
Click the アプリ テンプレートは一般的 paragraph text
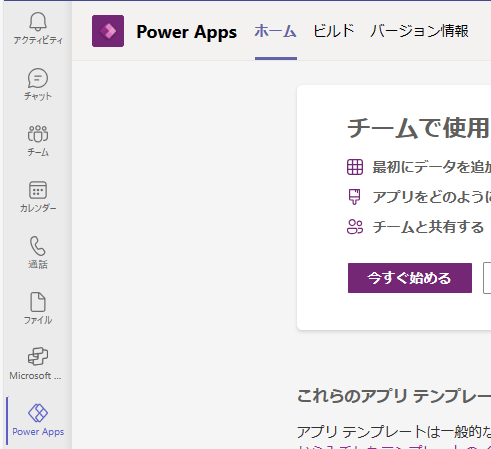point(394,432)
